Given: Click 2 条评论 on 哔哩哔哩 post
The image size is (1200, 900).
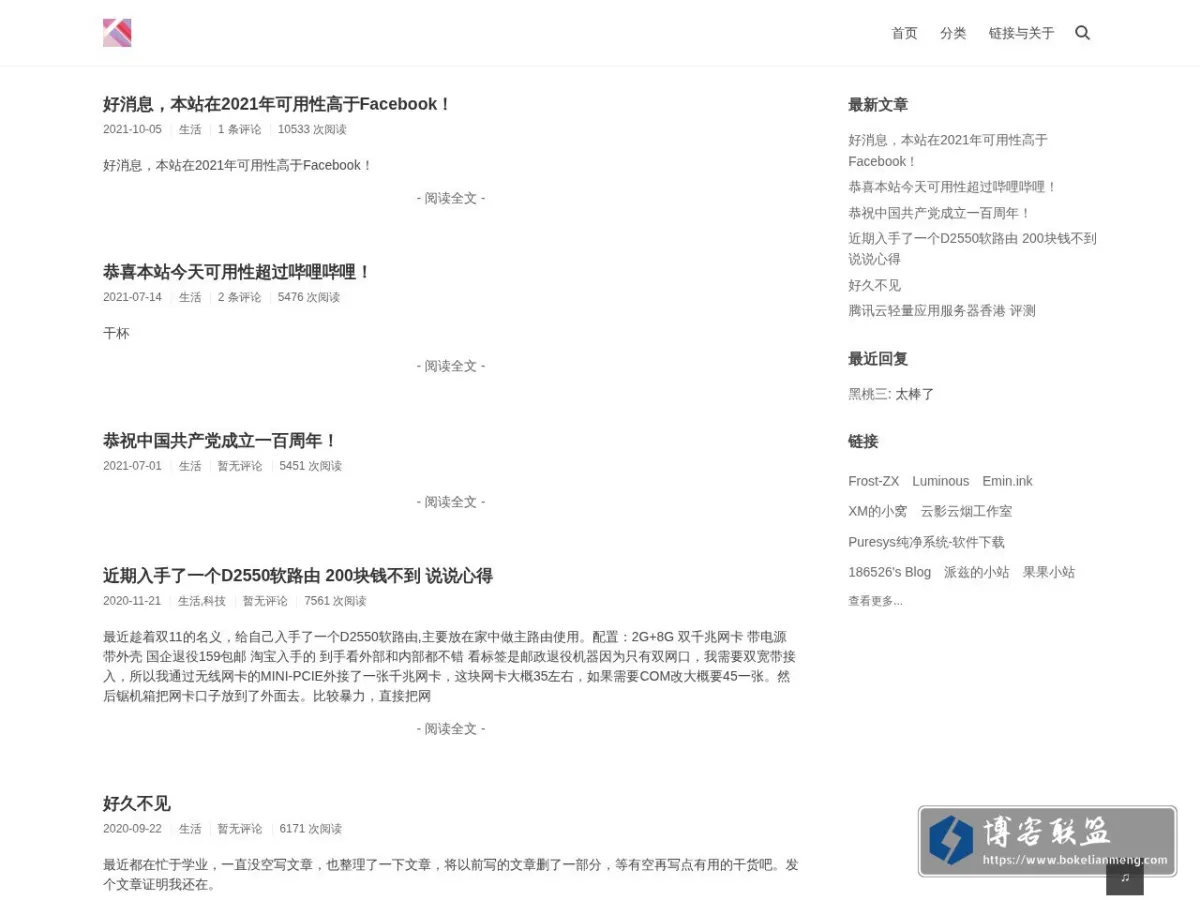Looking at the screenshot, I should pos(239,298).
